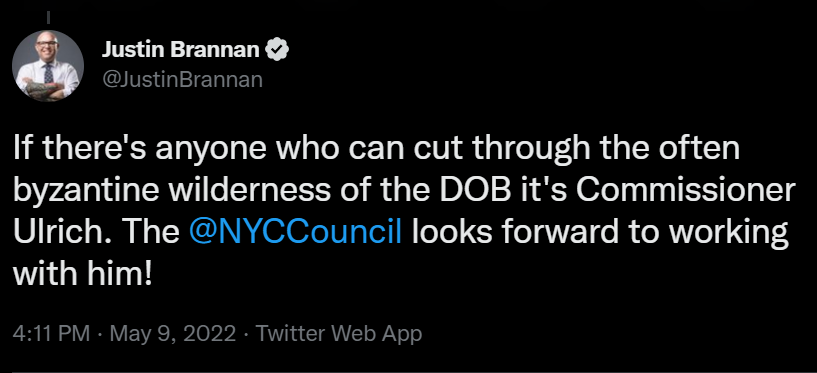Open the @JustinBrannan handle link
Image resolution: width=817 pixels, height=373 pixels.
pyautogui.click(x=182, y=80)
